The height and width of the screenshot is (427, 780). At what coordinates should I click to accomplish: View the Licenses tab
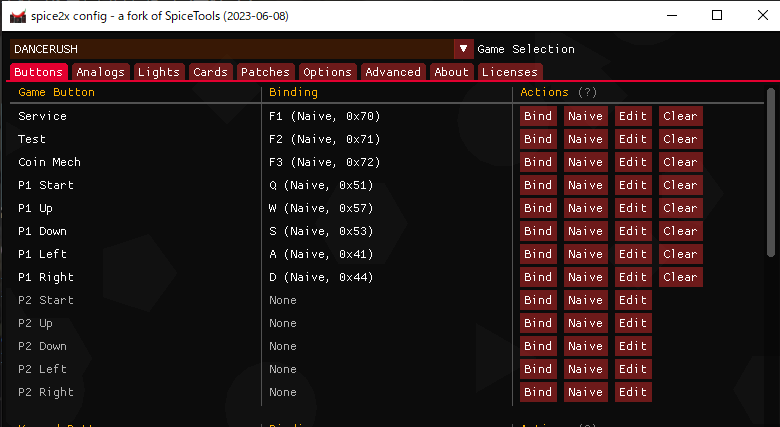pyautogui.click(x=509, y=72)
